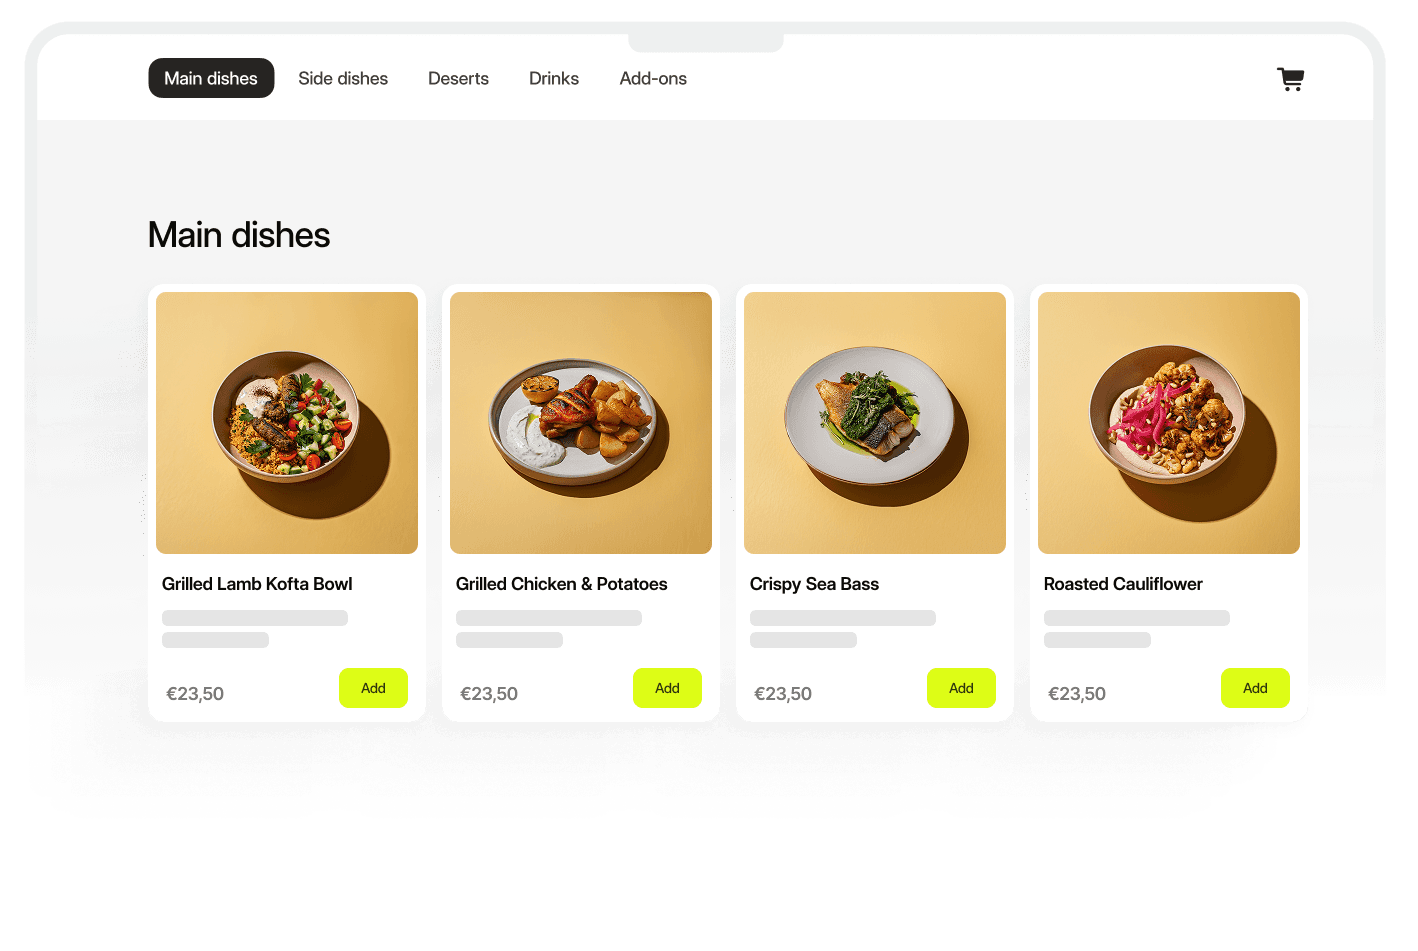Open the shopping cart icon

pyautogui.click(x=1290, y=79)
